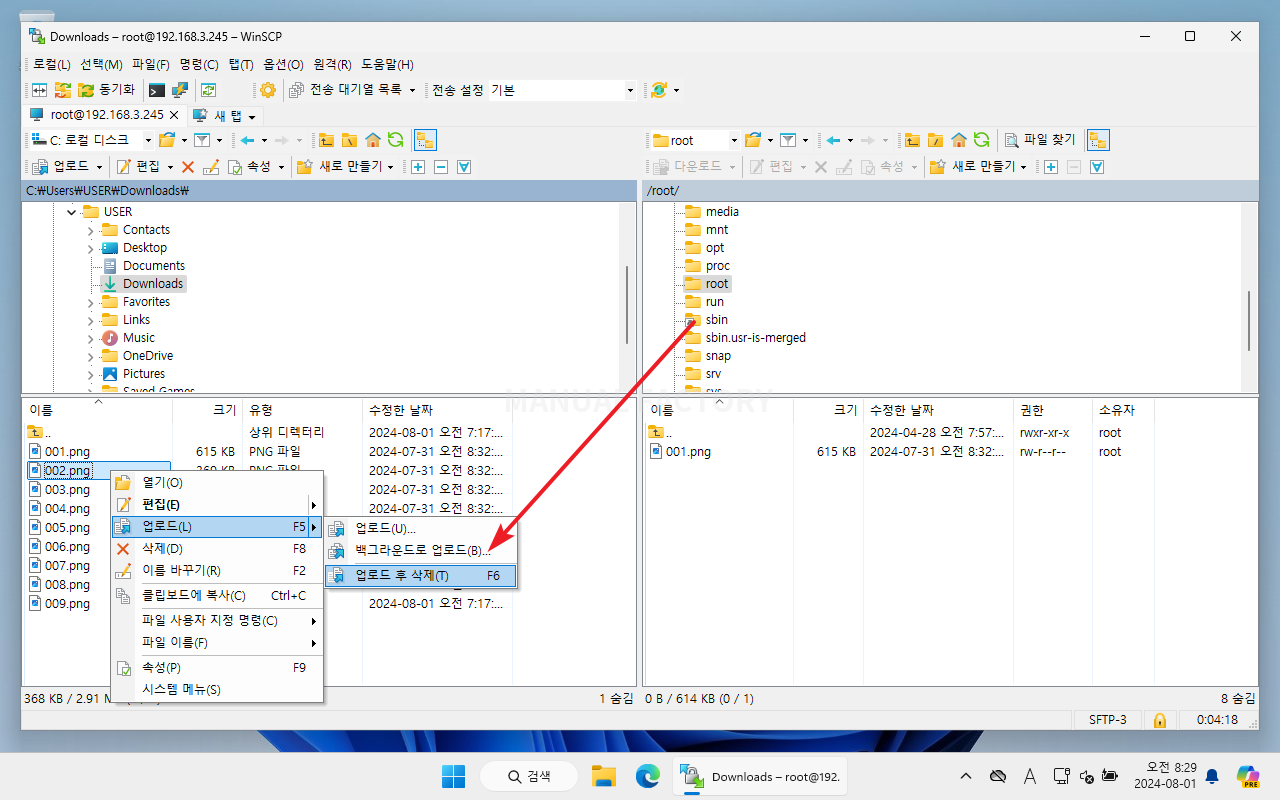Click the local tree vertical scrollbar
Screen dimensions: 1280x800
pos(627,304)
